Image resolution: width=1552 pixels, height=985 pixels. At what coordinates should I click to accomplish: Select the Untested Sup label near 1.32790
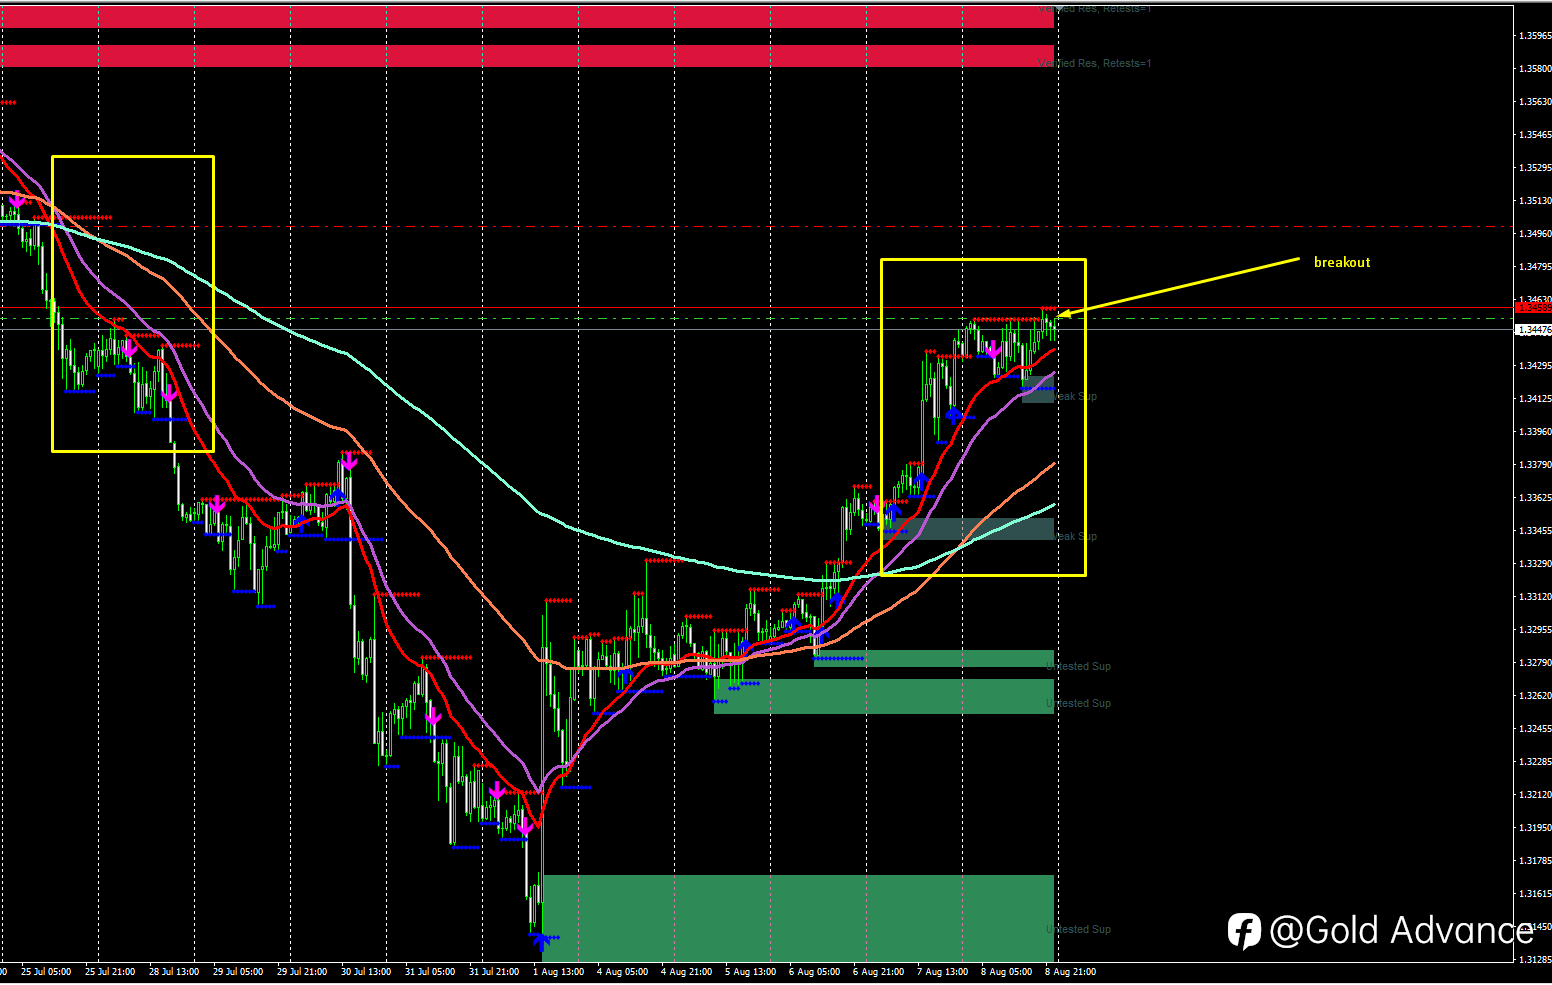(x=1078, y=667)
